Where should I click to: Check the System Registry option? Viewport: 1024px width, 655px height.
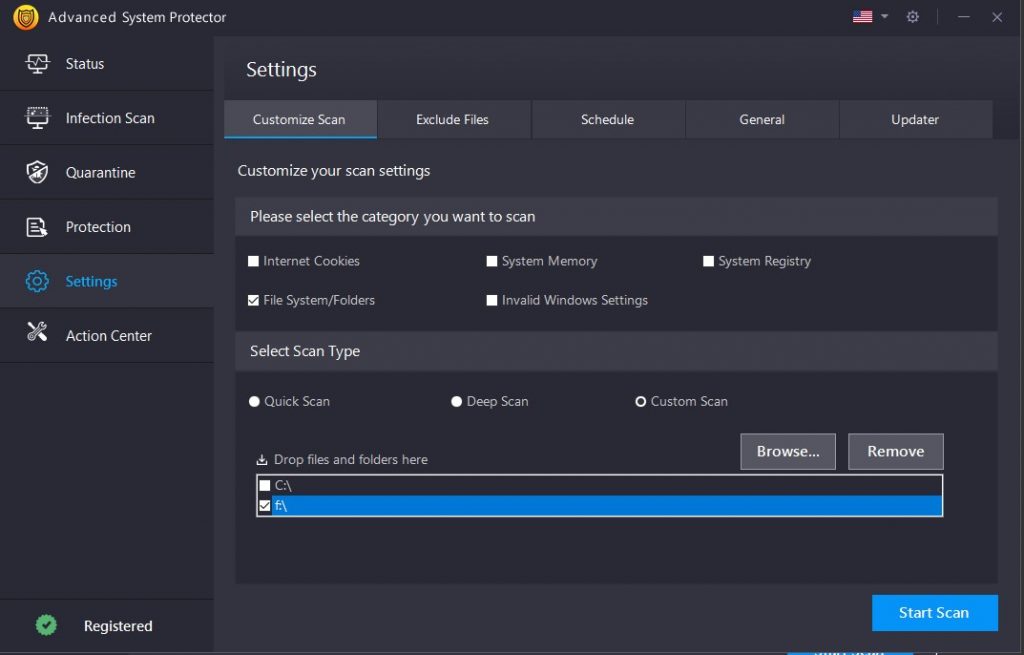(708, 260)
